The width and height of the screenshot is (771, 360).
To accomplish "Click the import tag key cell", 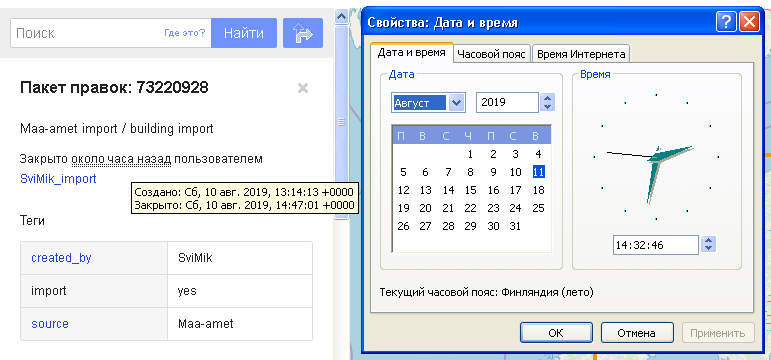I will [94, 291].
